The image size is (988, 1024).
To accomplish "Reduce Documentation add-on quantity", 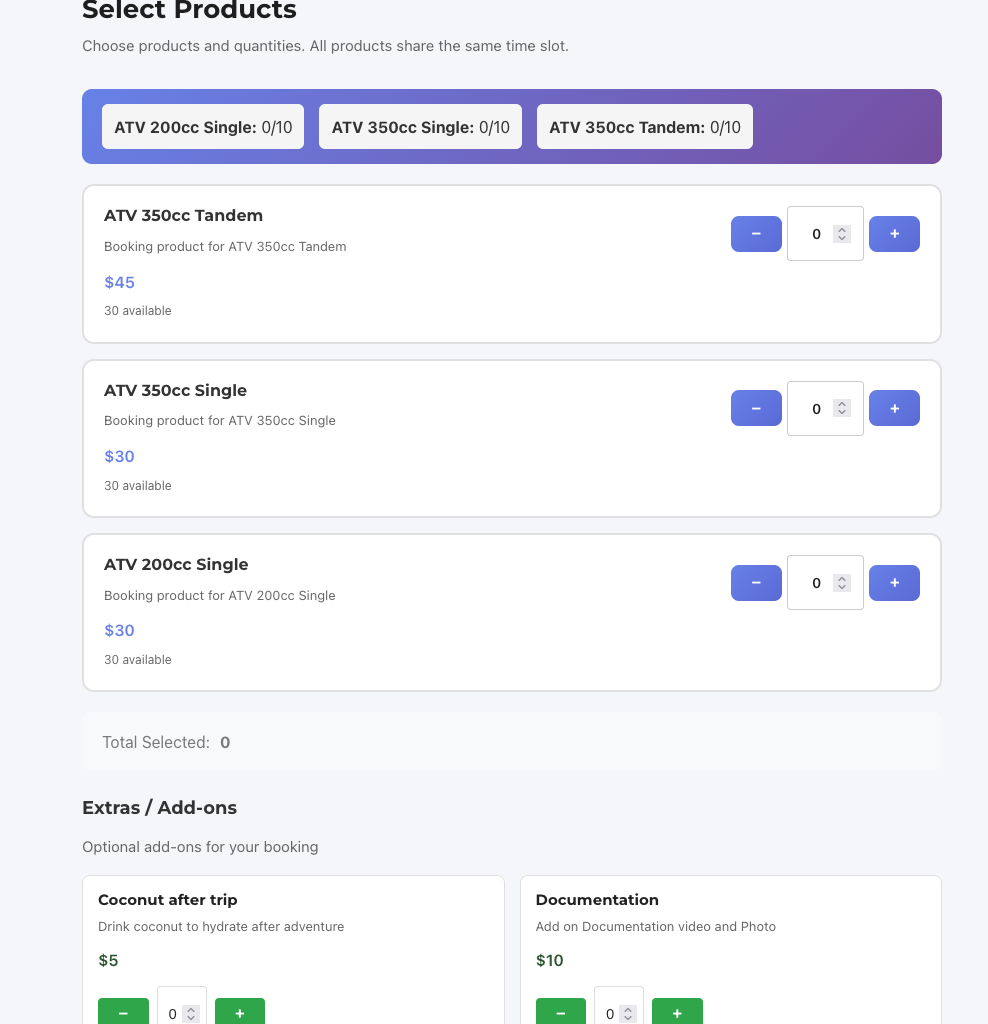I will point(561,1013).
